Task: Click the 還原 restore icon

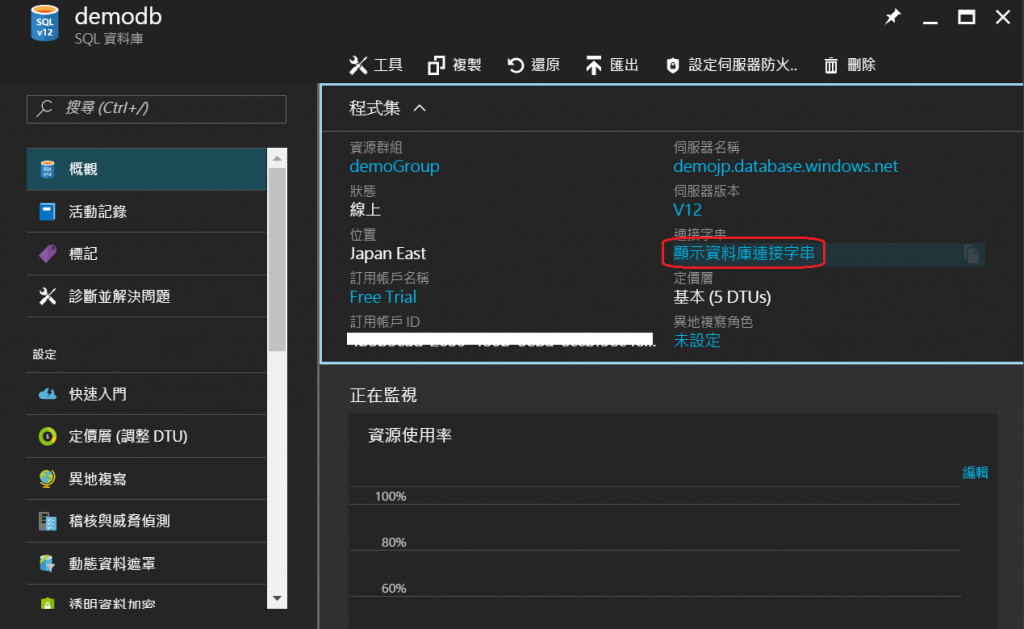Action: coord(515,65)
